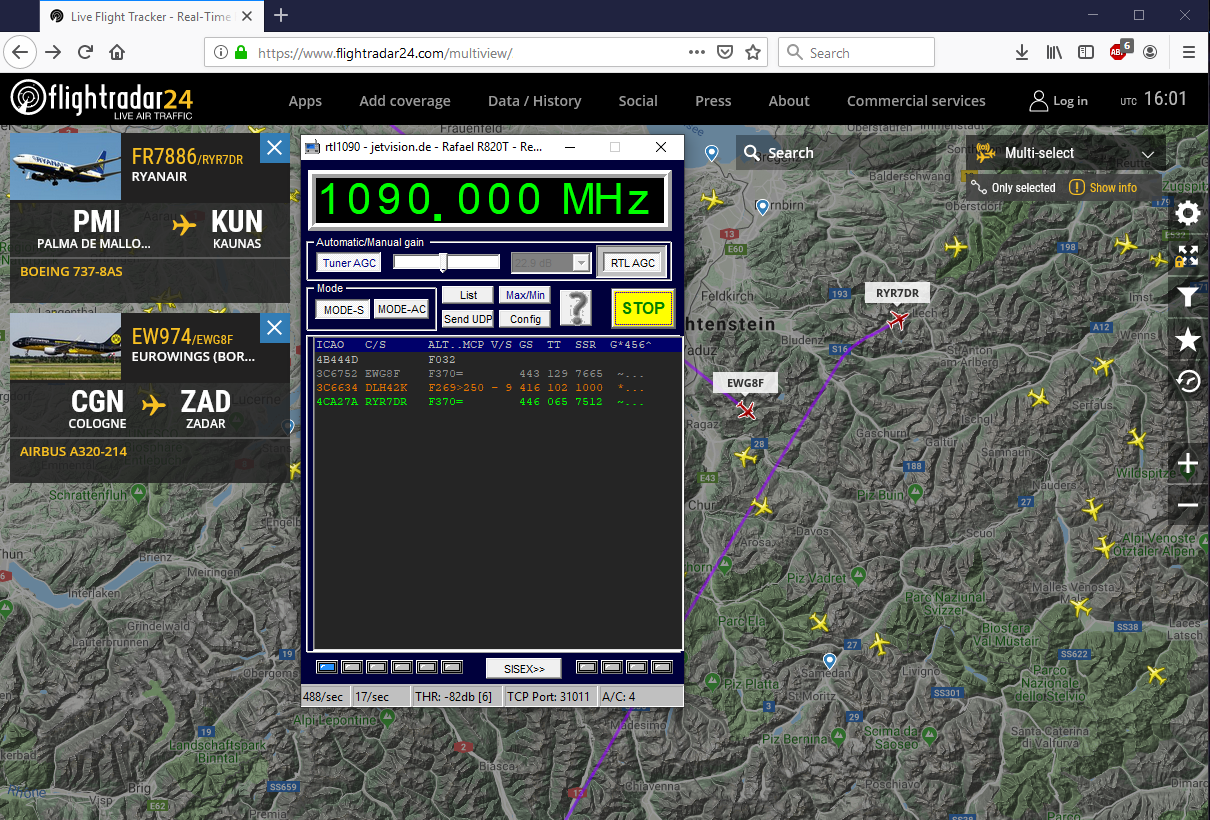Open Firefox hamburger menu
1210x820 pixels.
click(x=1188, y=52)
